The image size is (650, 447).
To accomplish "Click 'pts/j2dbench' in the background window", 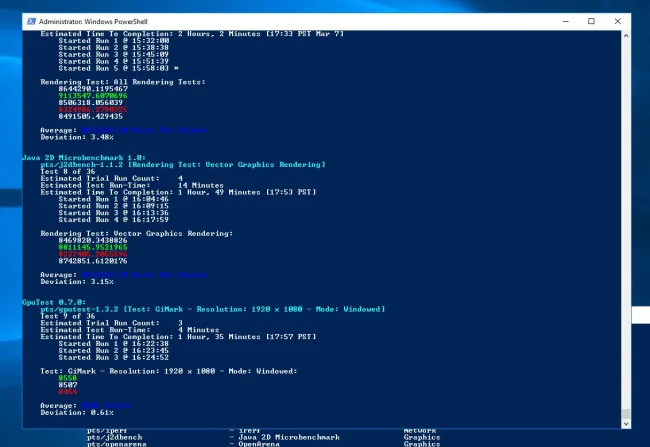I will point(115,437).
